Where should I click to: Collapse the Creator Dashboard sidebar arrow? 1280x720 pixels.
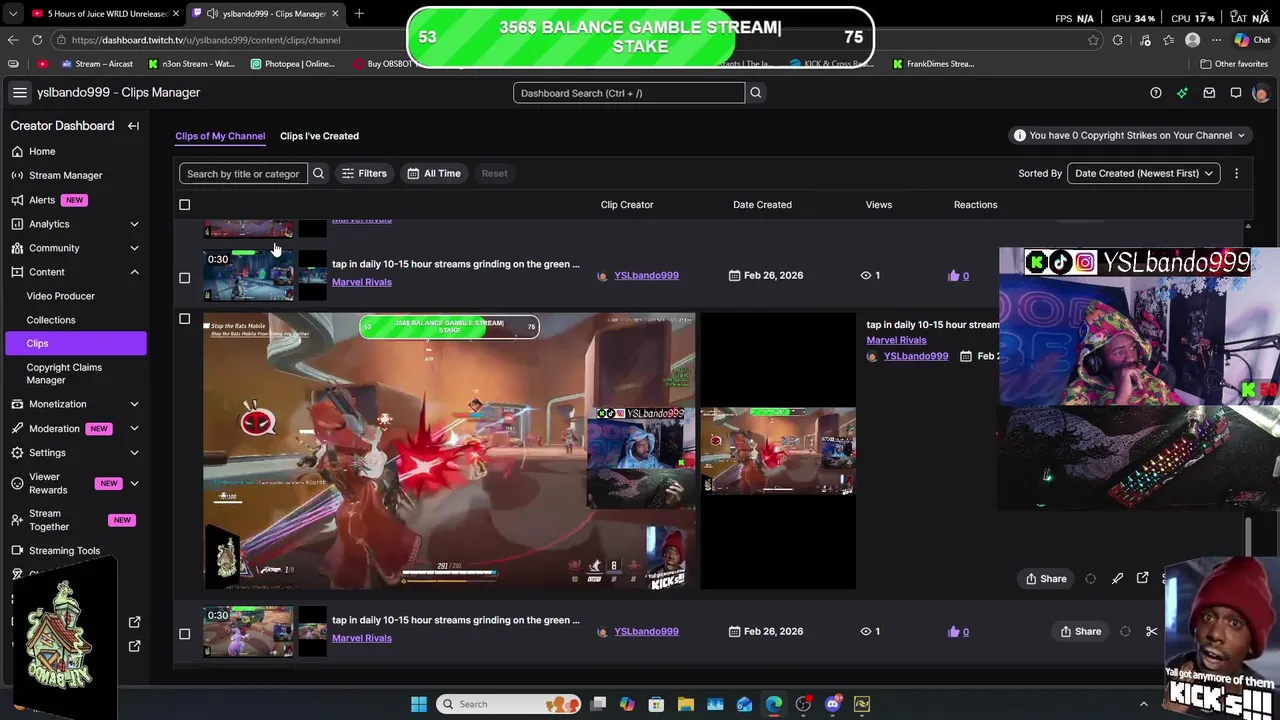pyautogui.click(x=133, y=126)
